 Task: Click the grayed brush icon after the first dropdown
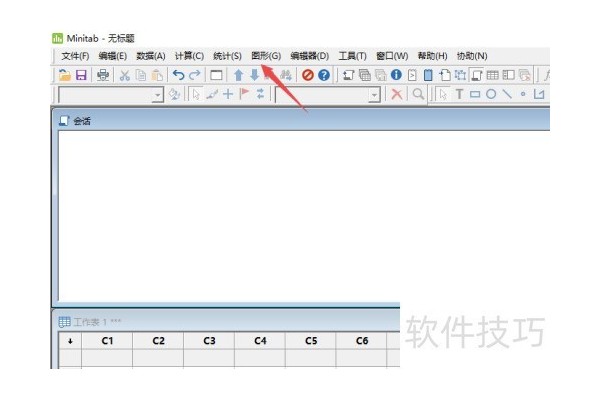tap(174, 94)
